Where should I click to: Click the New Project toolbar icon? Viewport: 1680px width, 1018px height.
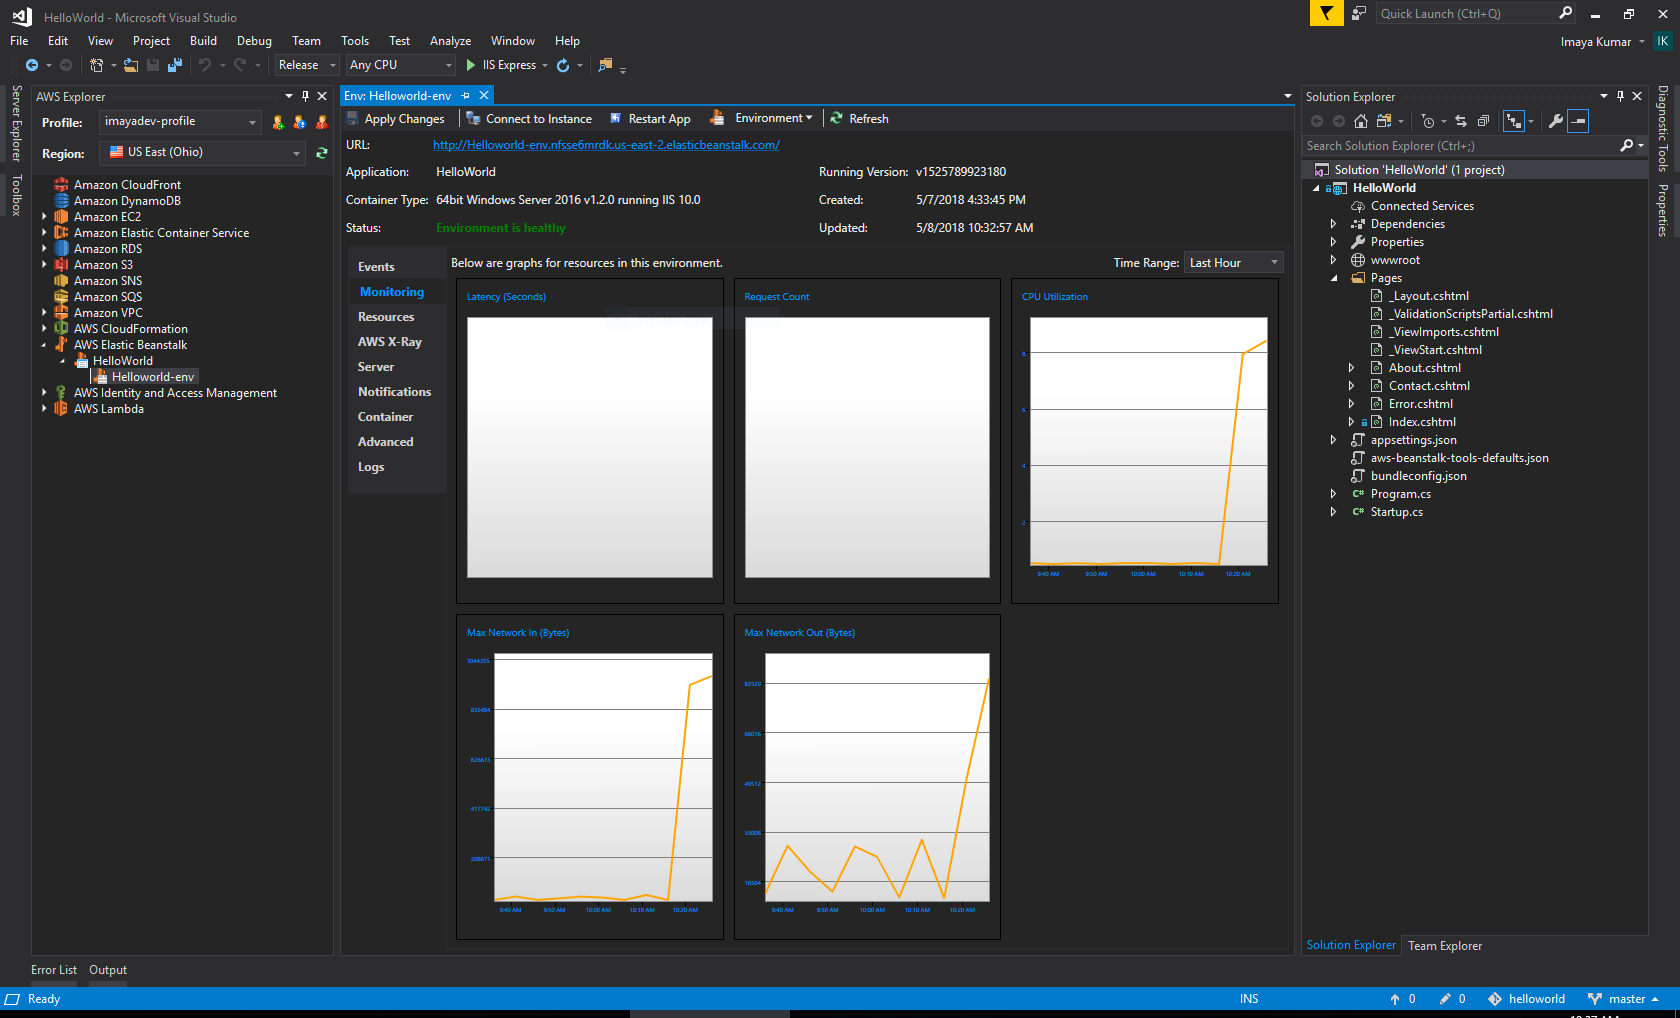(x=96, y=65)
